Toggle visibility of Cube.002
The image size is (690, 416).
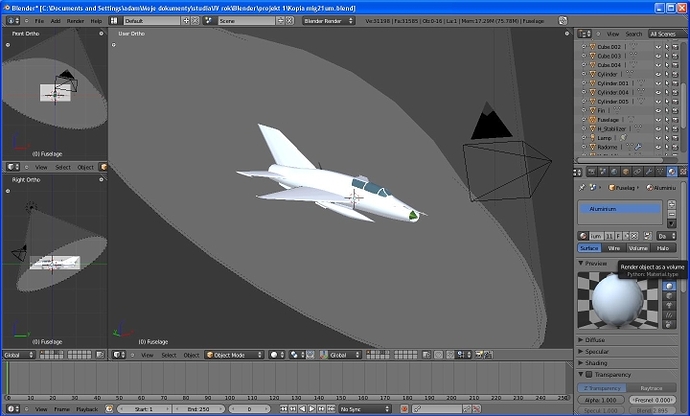(658, 47)
